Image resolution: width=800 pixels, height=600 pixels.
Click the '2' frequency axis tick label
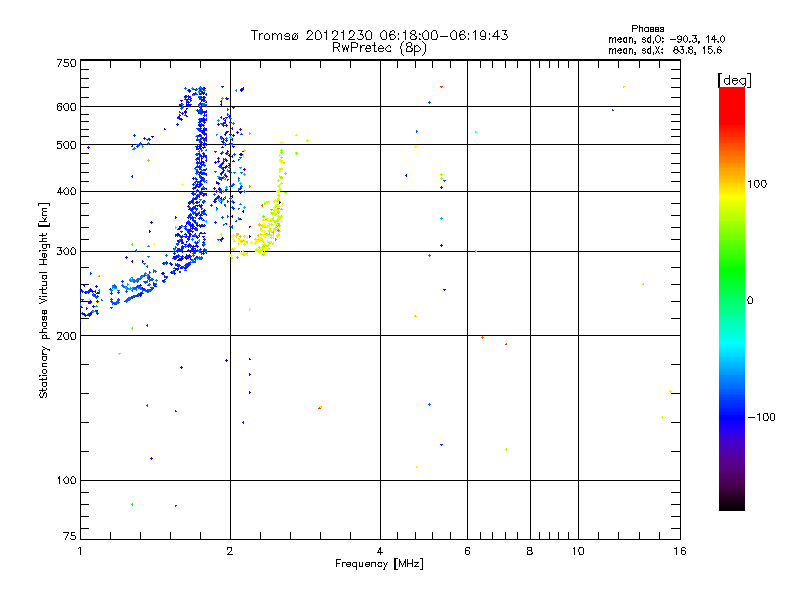(230, 551)
